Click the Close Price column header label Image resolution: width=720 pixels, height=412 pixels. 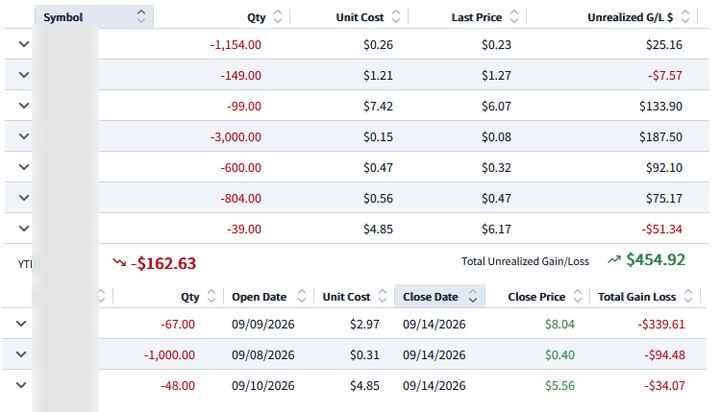click(x=536, y=297)
